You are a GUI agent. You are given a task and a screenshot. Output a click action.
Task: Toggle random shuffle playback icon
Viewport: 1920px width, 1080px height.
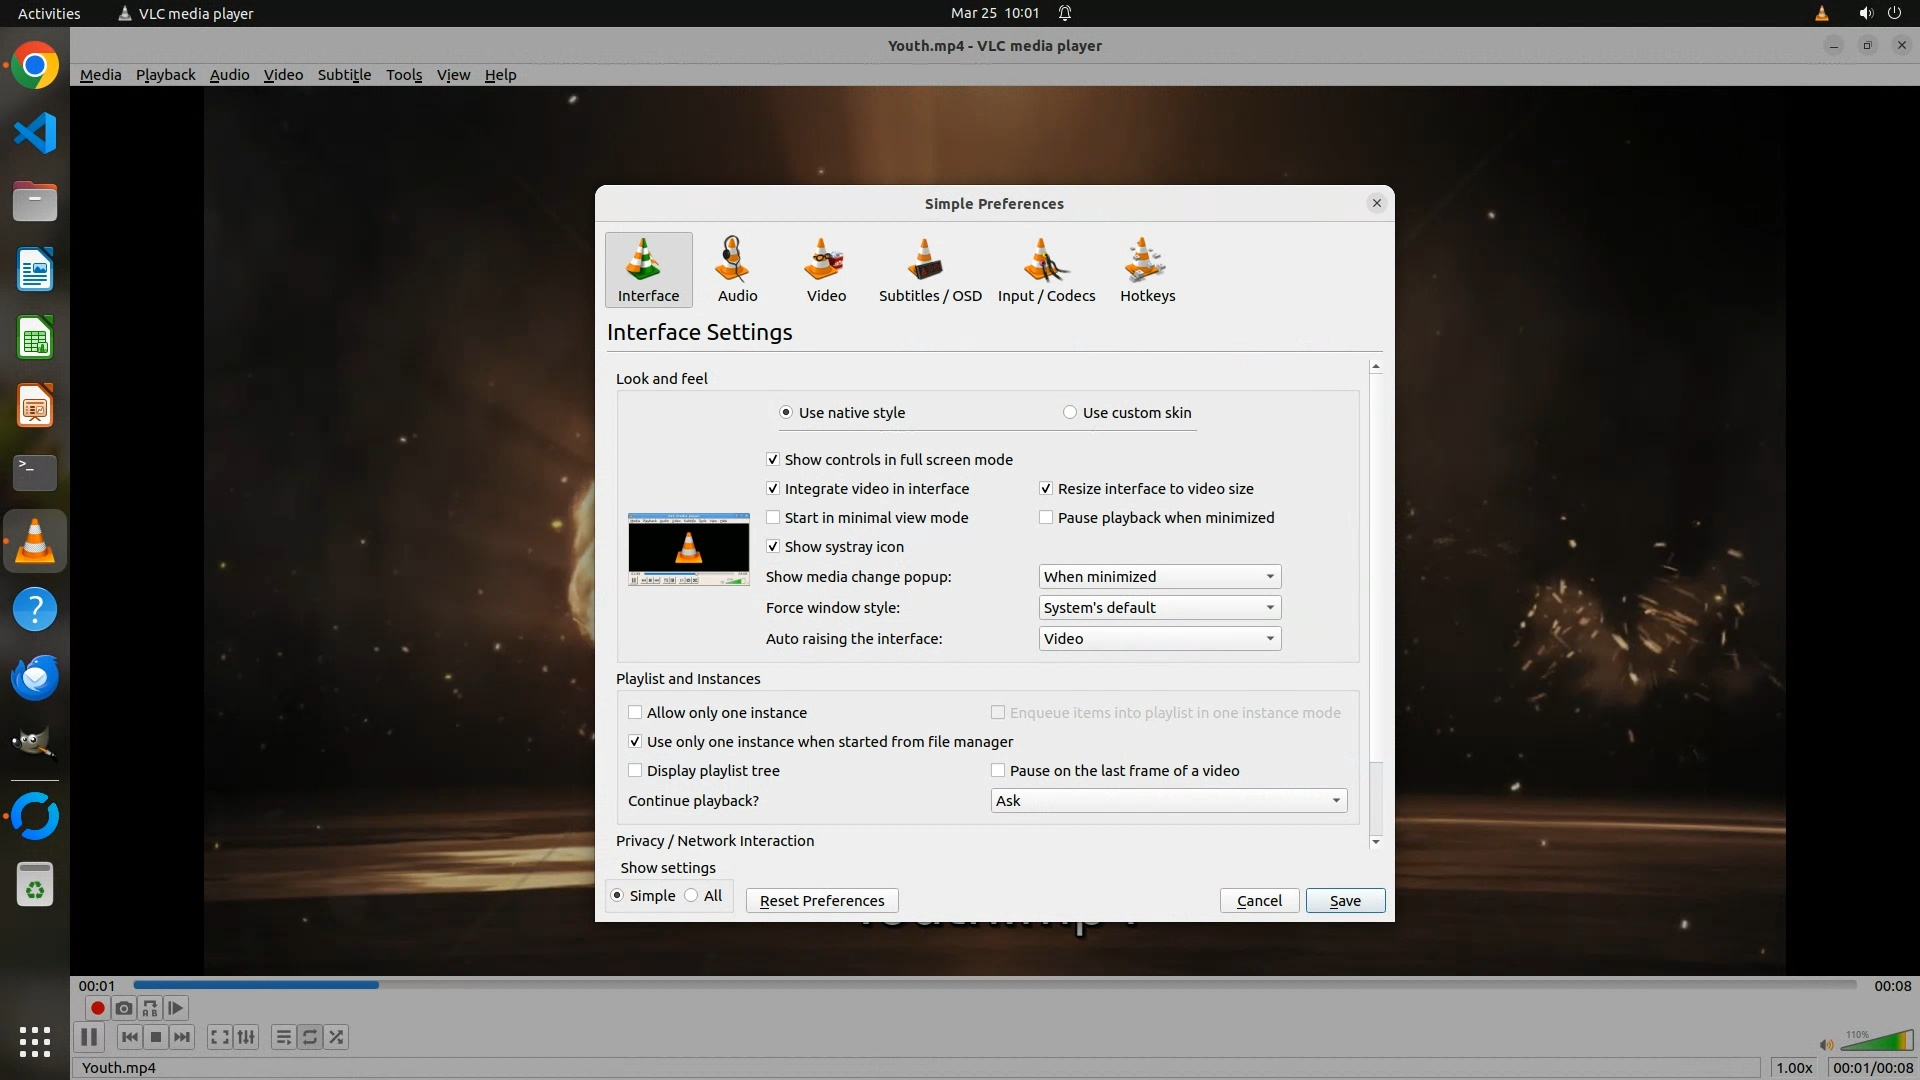pos(337,1037)
